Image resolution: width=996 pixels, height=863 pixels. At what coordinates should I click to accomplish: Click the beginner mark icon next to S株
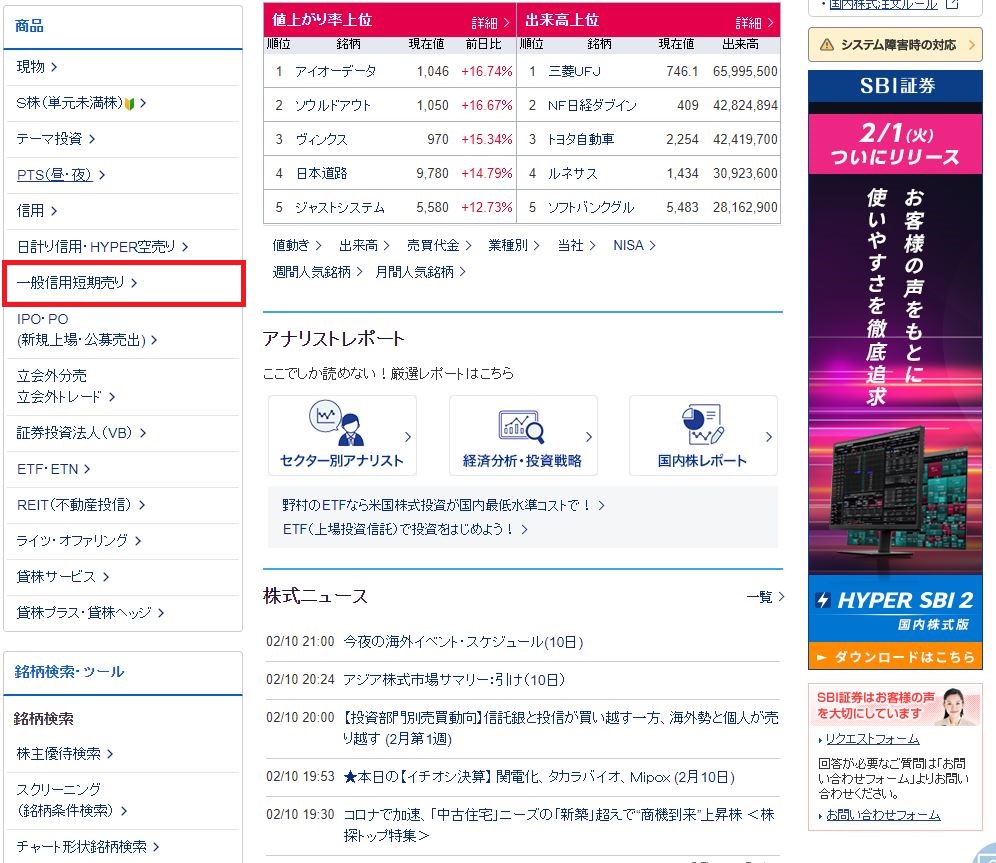(x=130, y=104)
